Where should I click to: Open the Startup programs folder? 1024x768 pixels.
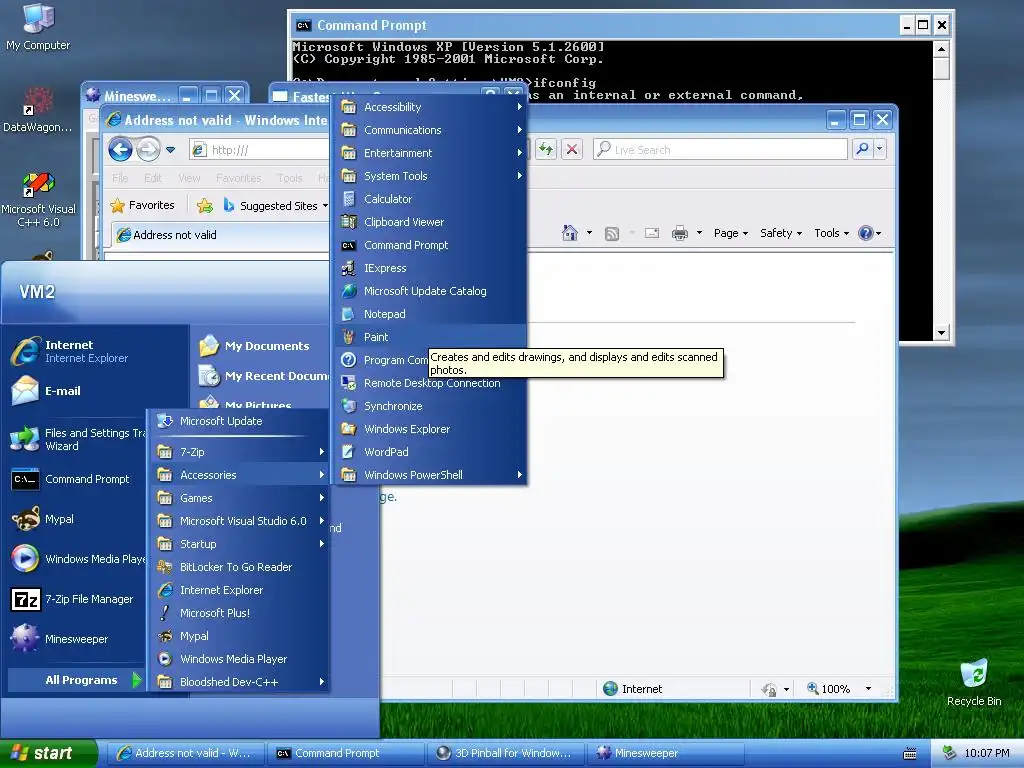[240, 544]
